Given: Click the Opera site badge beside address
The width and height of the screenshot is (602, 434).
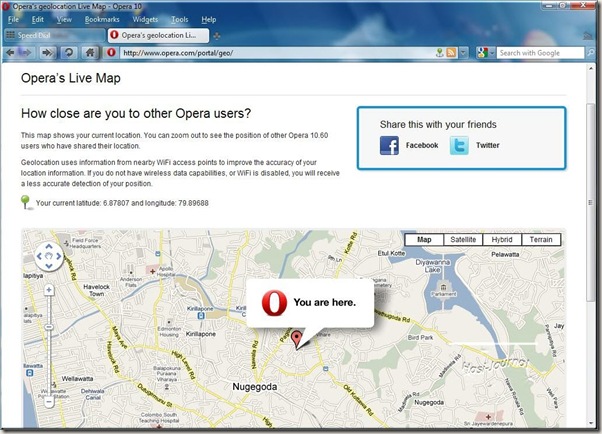Looking at the screenshot, I should [111, 53].
